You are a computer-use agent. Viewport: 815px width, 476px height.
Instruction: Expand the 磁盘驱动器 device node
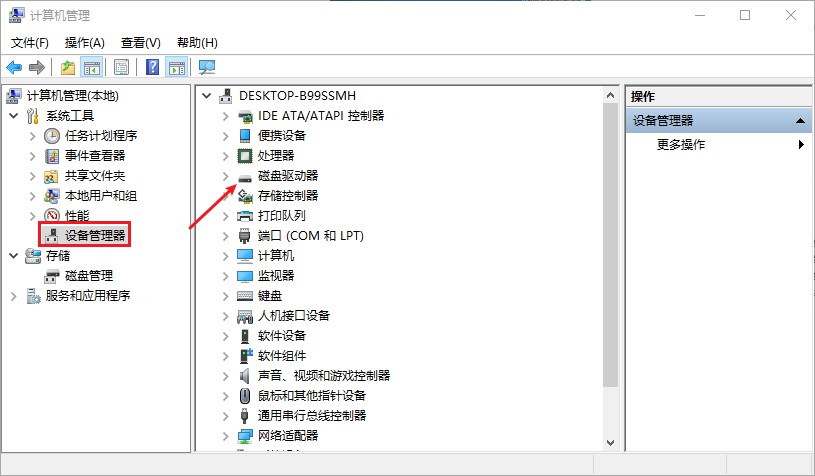[x=226, y=175]
